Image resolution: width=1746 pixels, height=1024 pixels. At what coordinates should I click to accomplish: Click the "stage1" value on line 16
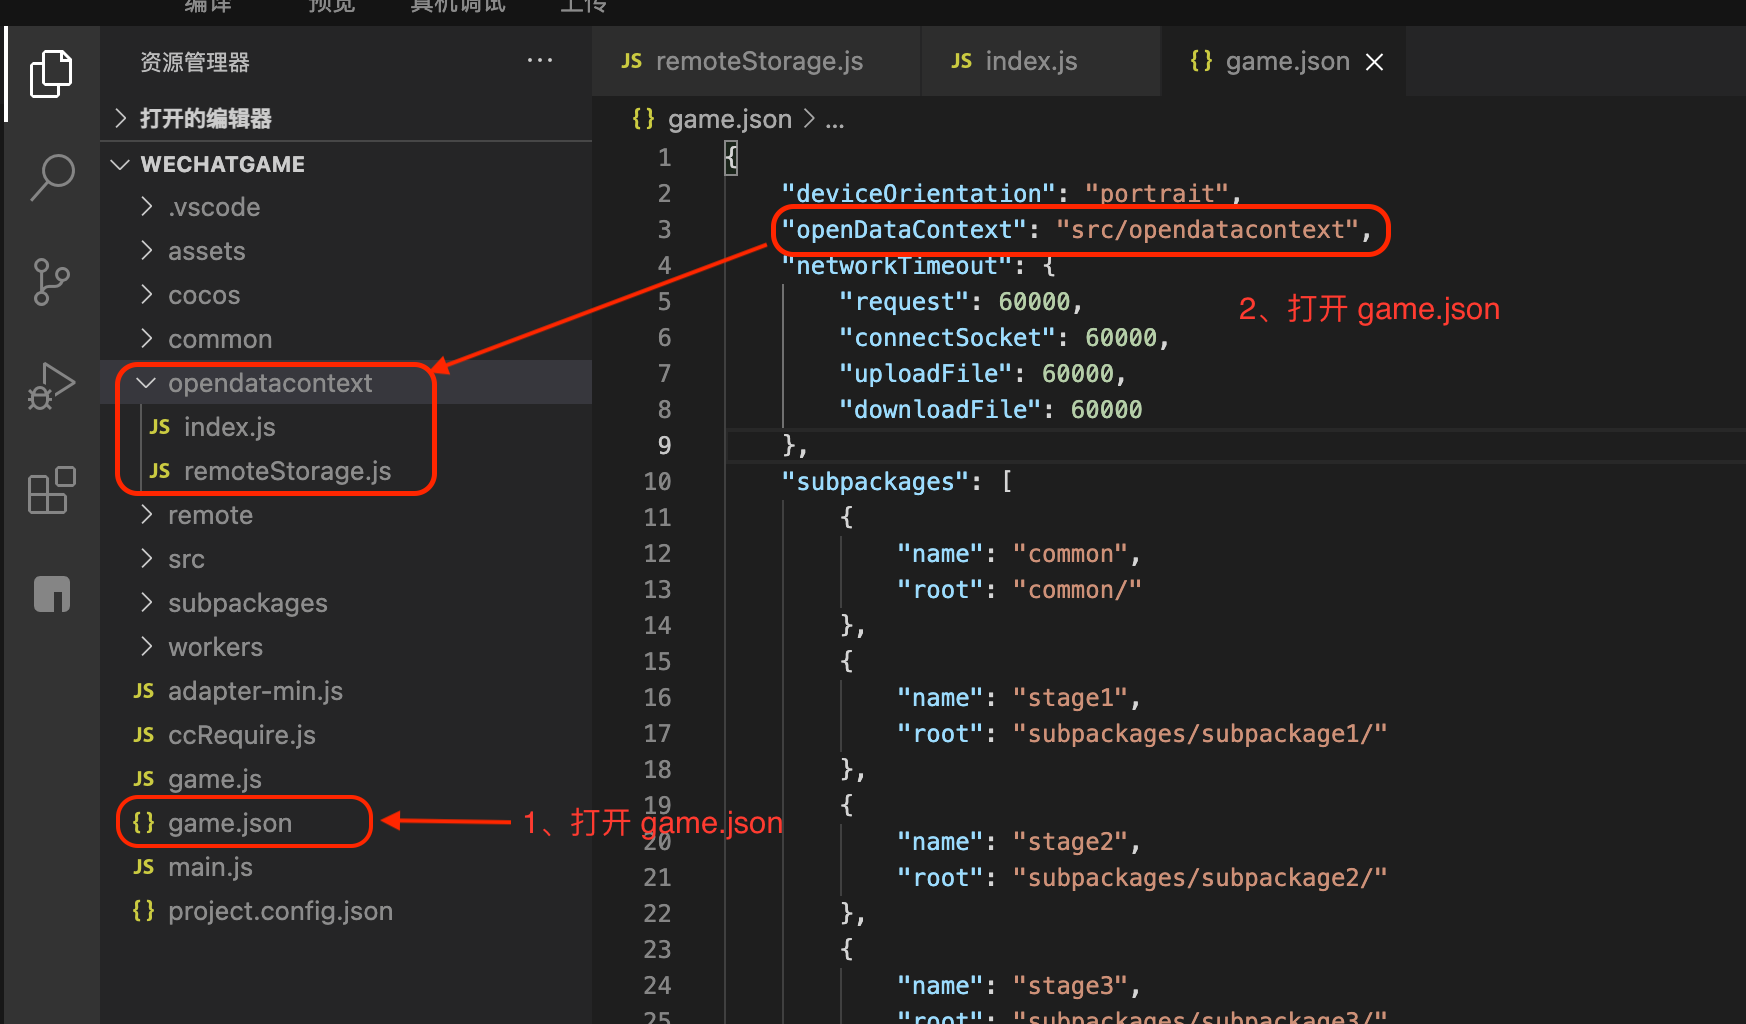point(1070,698)
